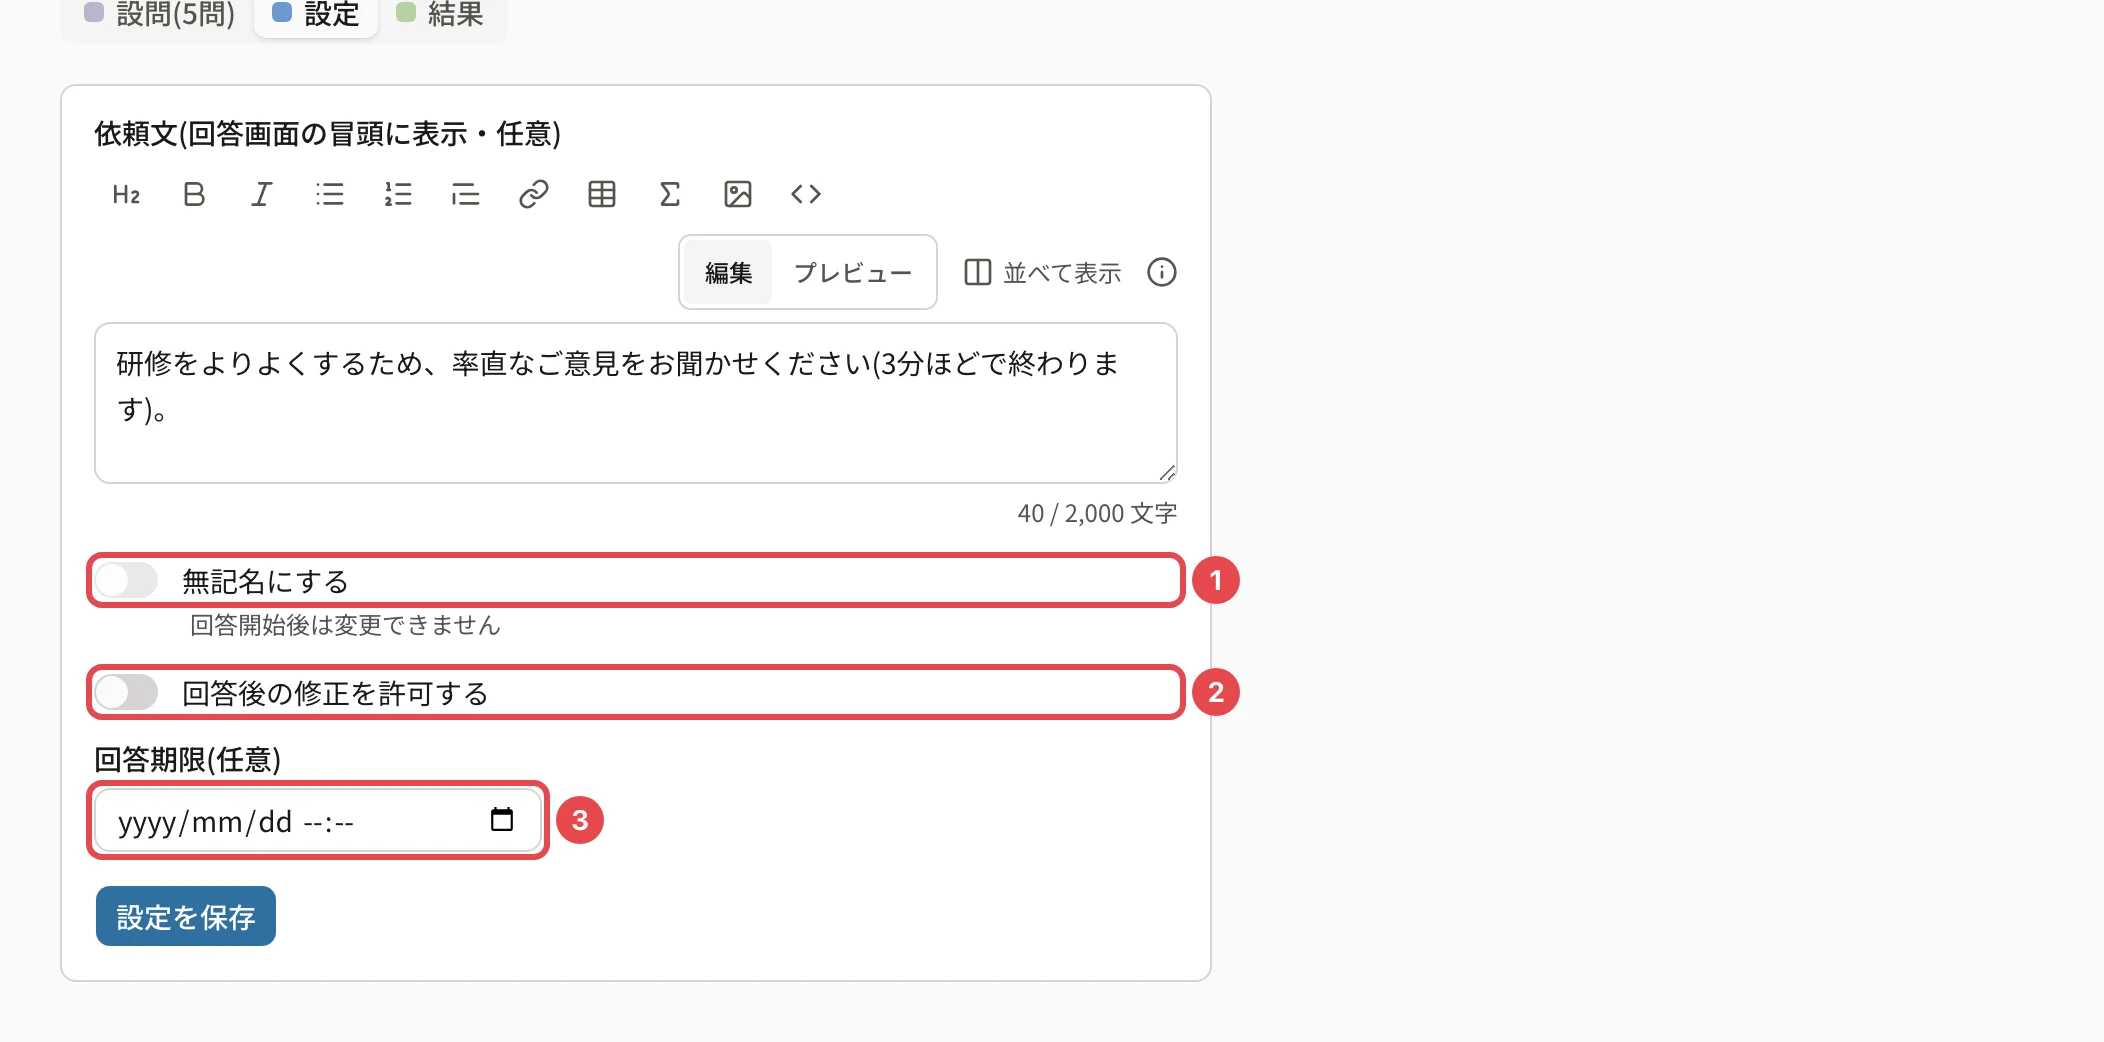Click the 依頼文 section heading

(327, 134)
